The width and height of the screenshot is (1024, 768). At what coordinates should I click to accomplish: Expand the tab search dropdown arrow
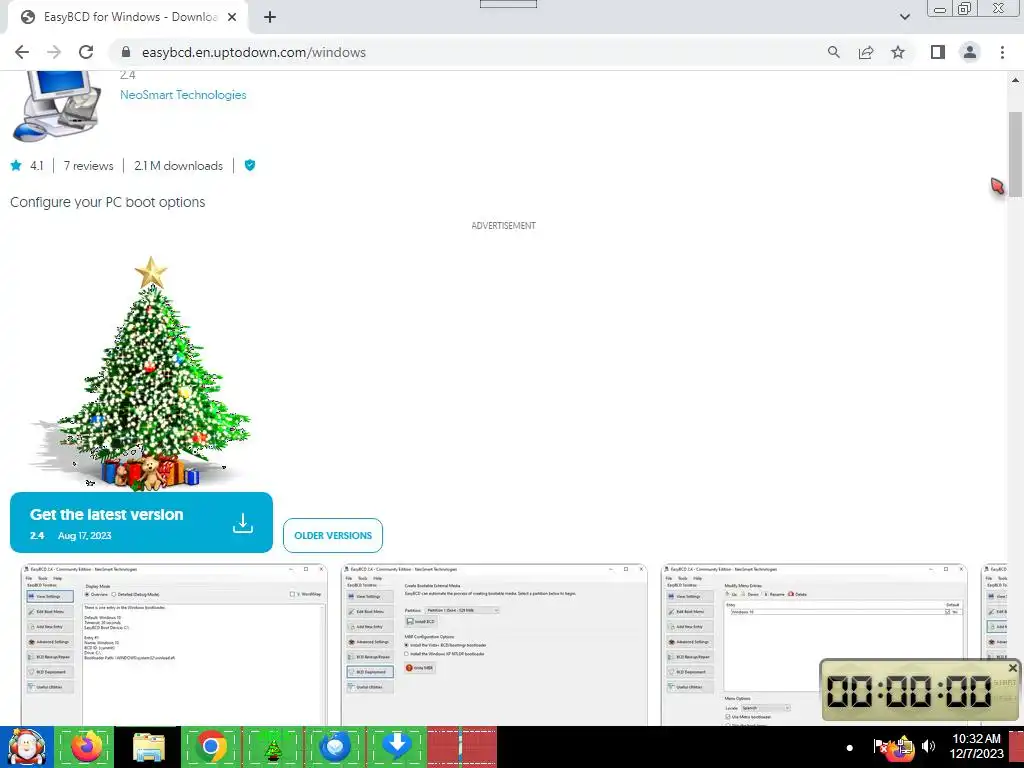pyautogui.click(x=904, y=17)
